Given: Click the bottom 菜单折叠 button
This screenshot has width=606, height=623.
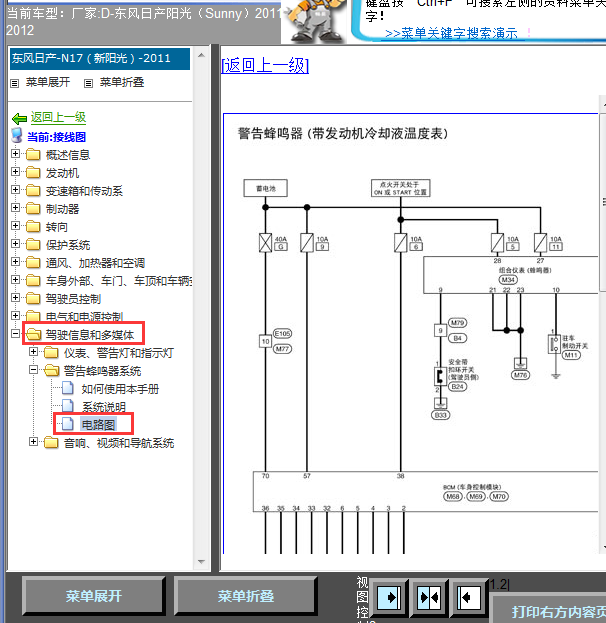Looking at the screenshot, I should click(246, 596).
